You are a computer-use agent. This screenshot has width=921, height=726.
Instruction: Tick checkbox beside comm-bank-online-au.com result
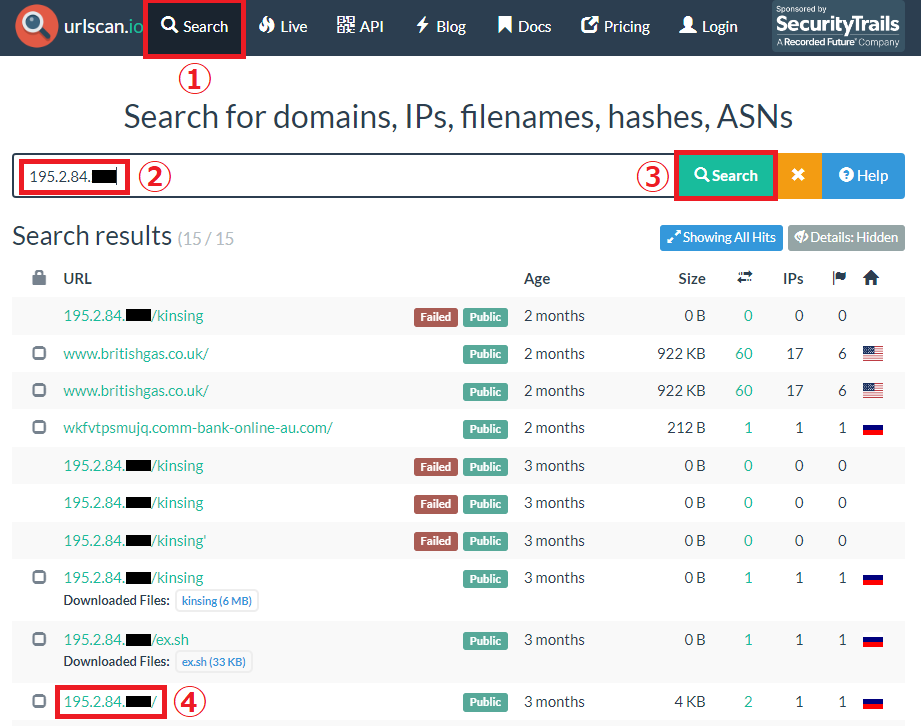(39, 428)
